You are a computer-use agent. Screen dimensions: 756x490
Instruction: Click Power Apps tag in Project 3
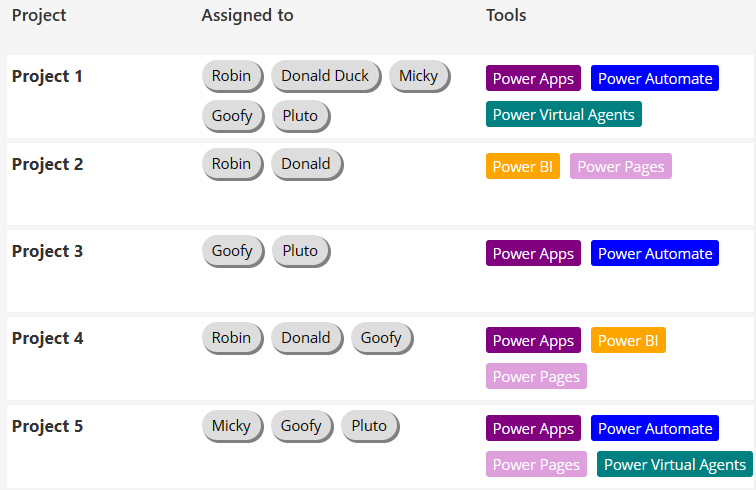pos(533,253)
